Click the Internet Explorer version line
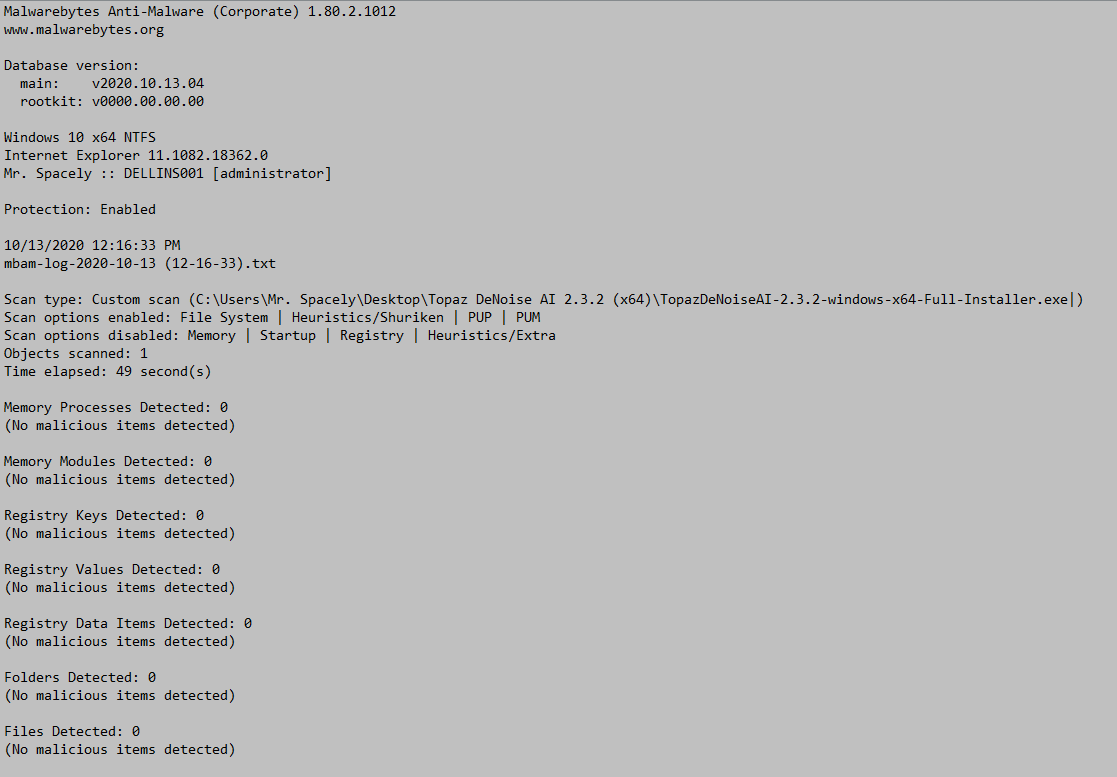 pyautogui.click(x=136, y=155)
